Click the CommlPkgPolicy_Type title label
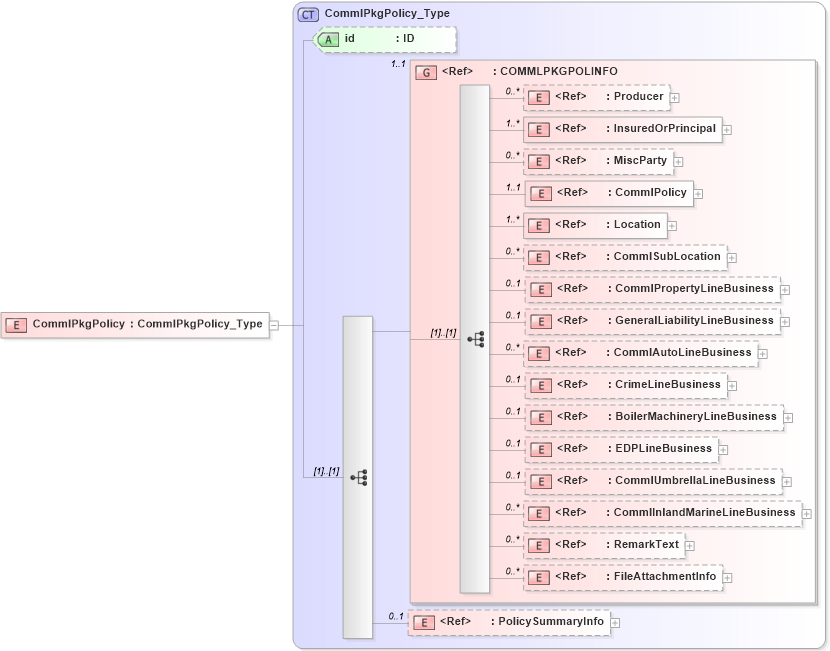The image size is (830, 651). point(383,14)
